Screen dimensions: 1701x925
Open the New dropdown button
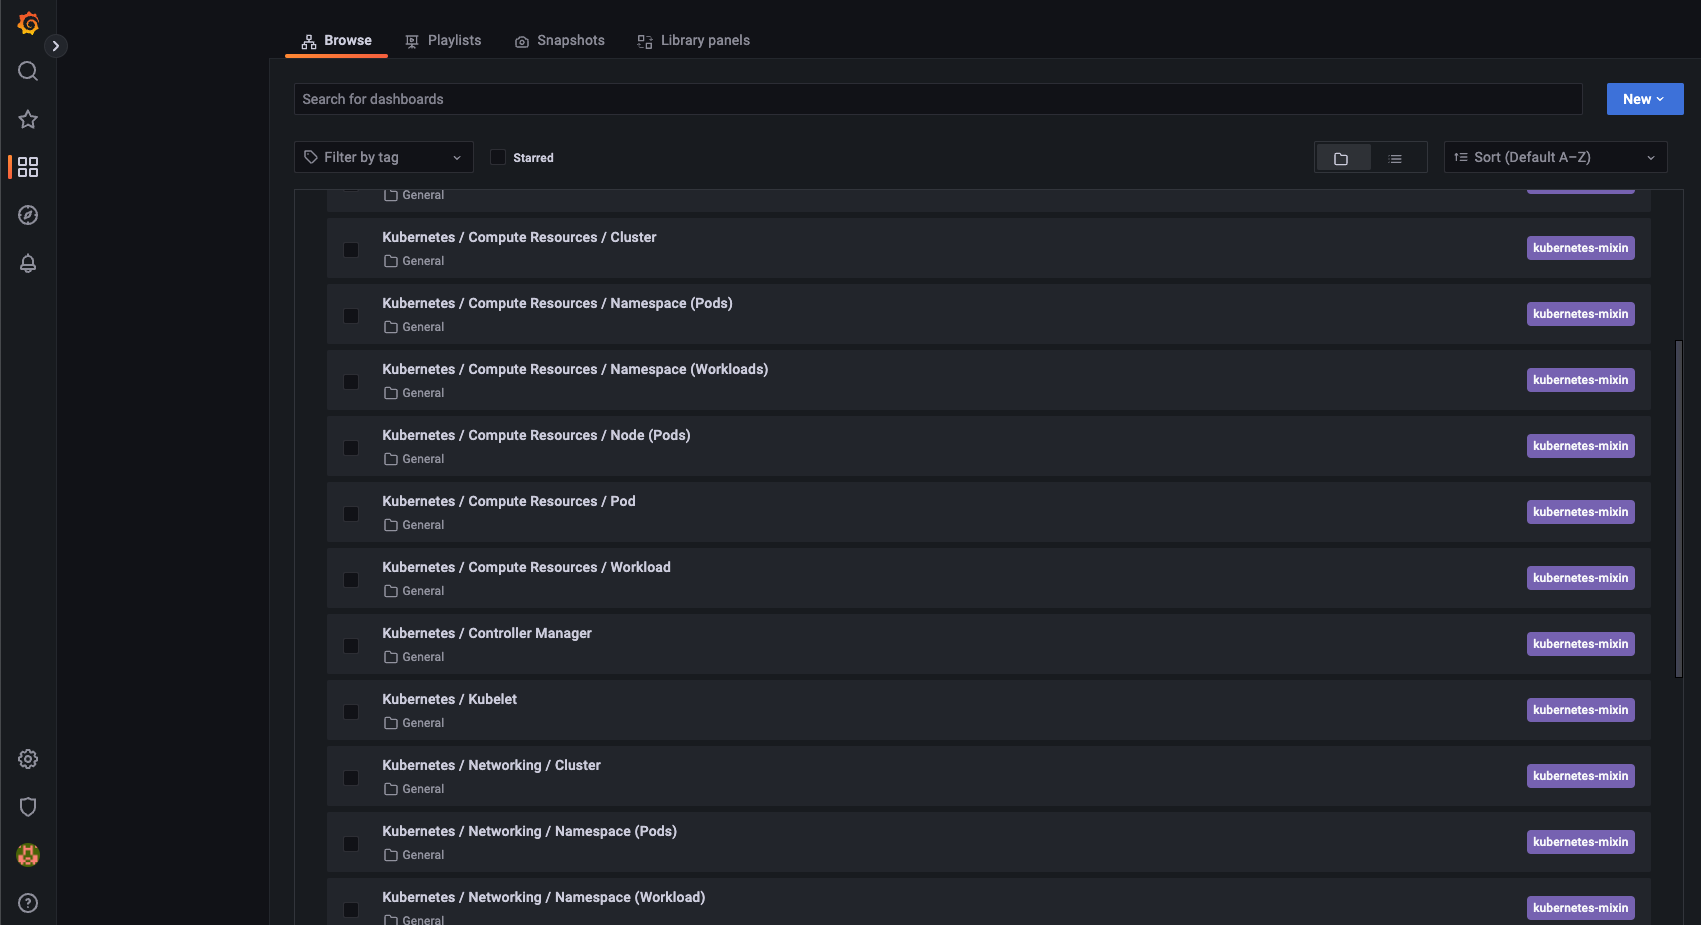[x=1645, y=99]
